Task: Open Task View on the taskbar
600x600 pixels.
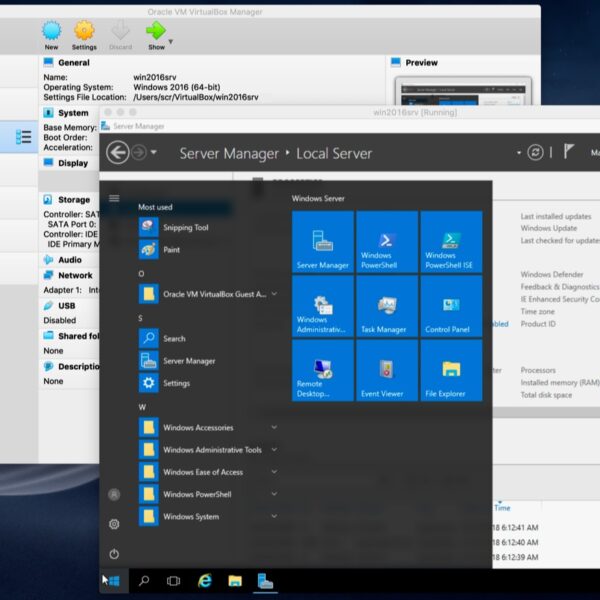Action: pyautogui.click(x=173, y=581)
